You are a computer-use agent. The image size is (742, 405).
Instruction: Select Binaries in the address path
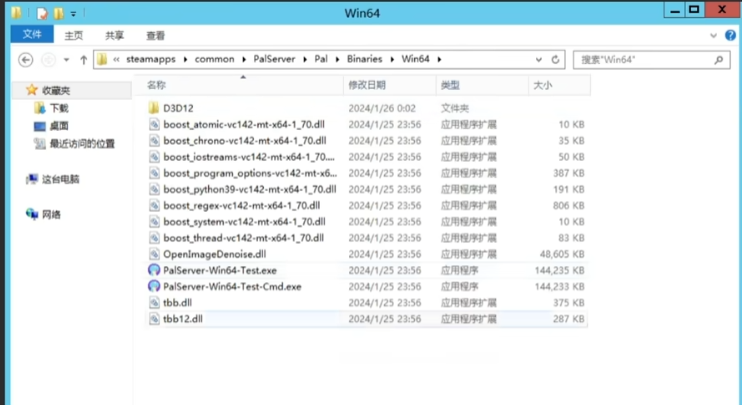[364, 59]
